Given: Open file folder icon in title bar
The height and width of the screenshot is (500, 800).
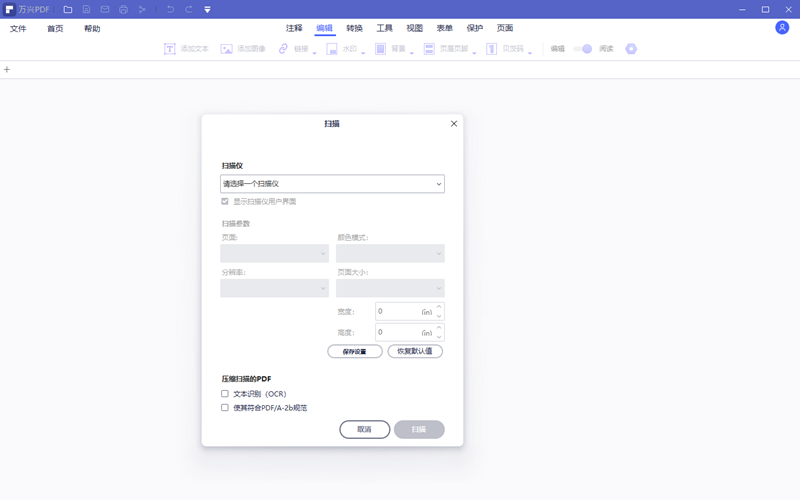Looking at the screenshot, I should pos(68,9).
